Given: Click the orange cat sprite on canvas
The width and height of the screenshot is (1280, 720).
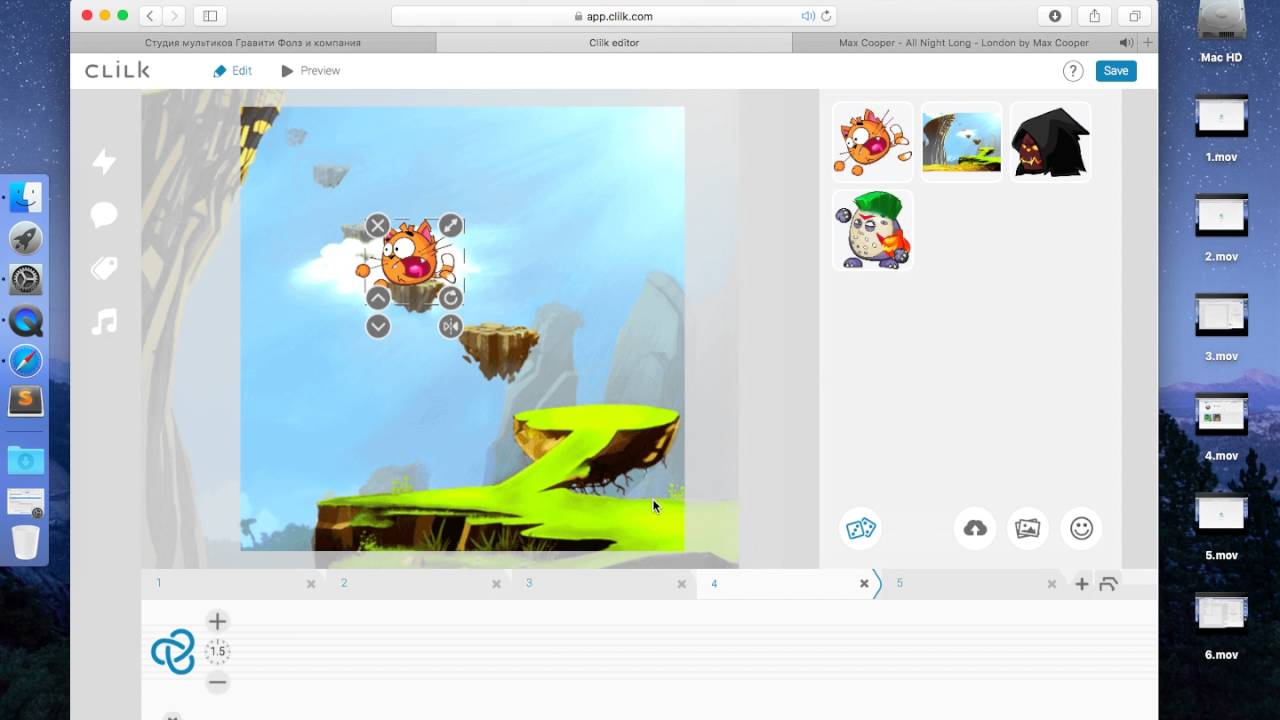Looking at the screenshot, I should (411, 258).
